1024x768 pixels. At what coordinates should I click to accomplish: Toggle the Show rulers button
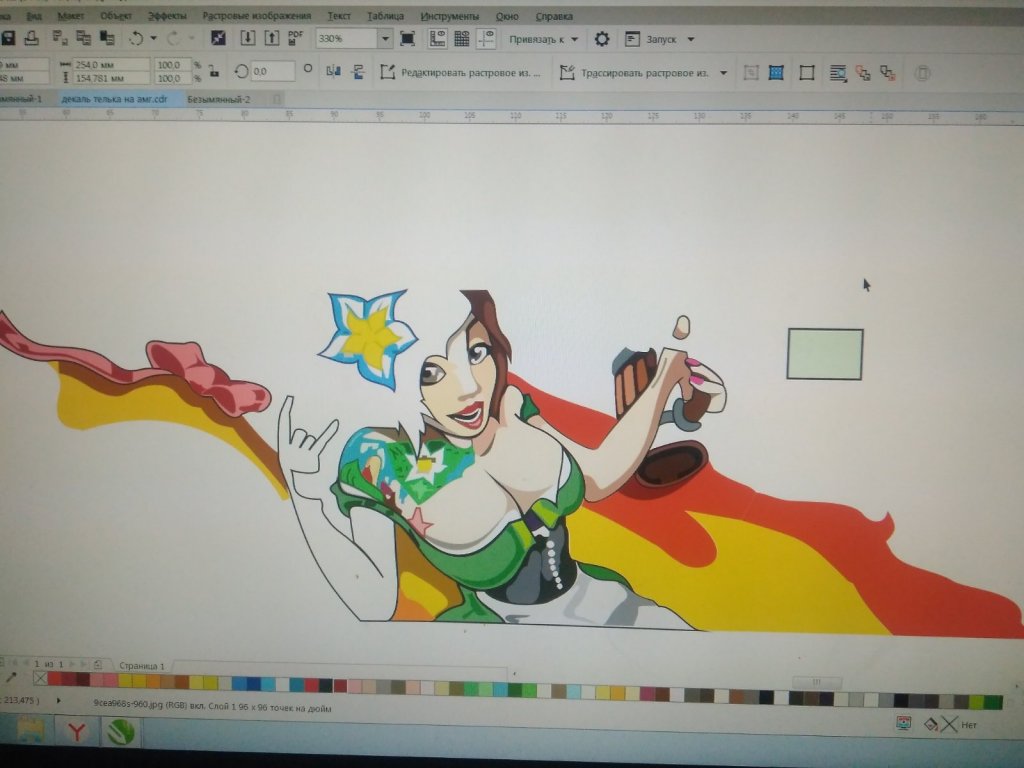[437, 39]
